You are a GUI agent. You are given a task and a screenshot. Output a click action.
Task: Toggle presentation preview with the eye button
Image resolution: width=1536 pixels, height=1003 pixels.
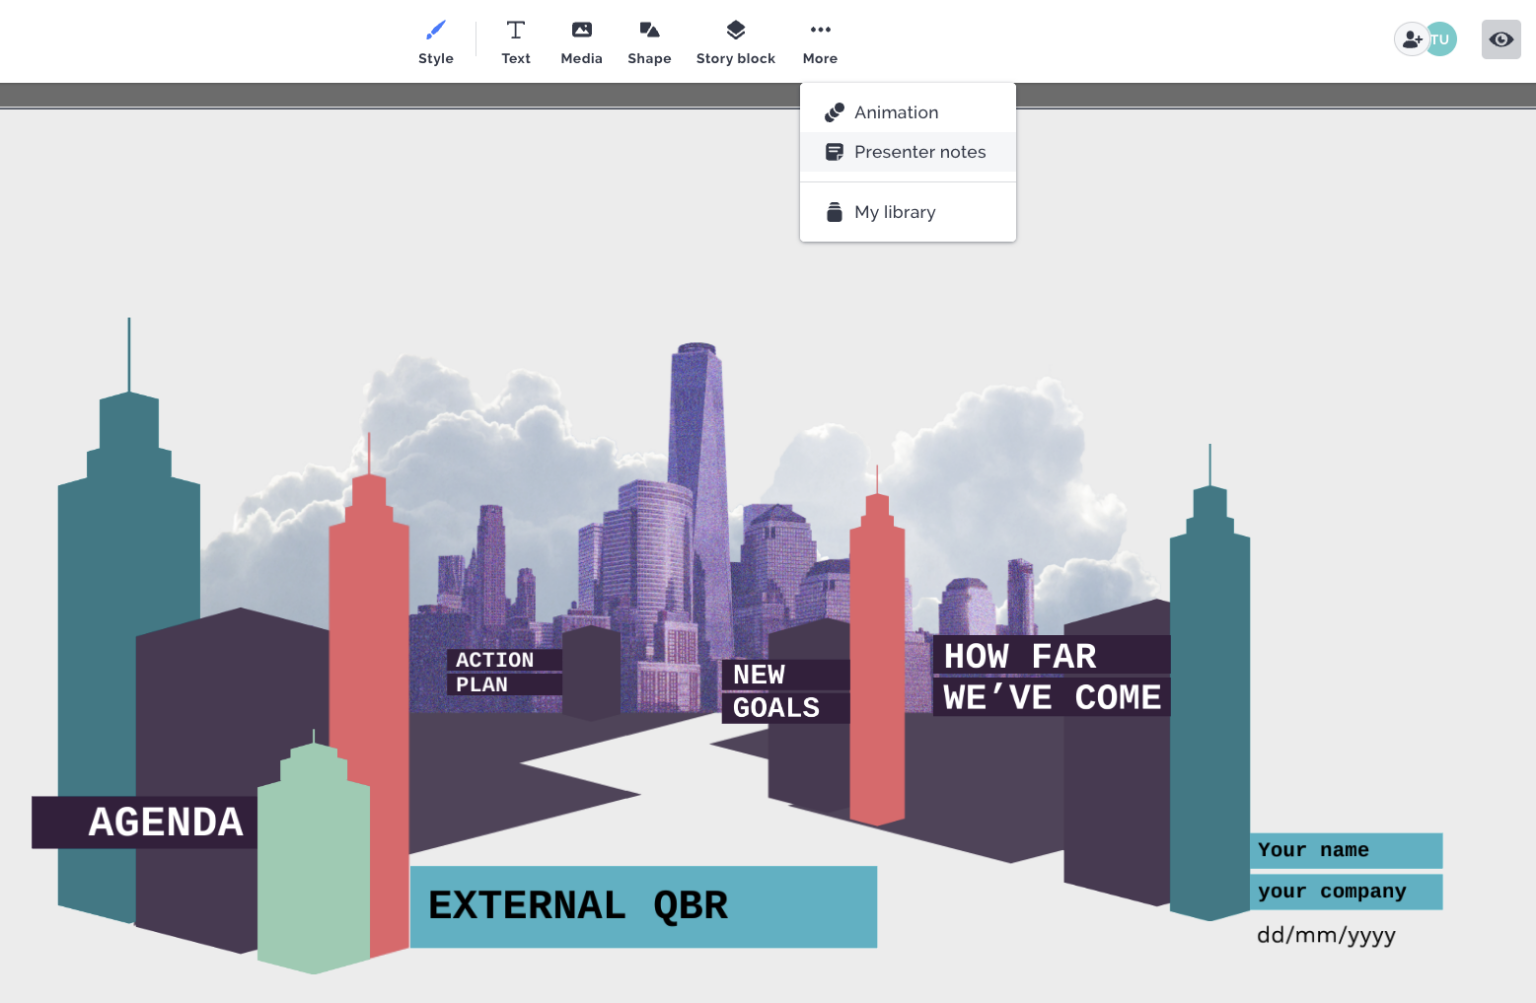coord(1500,39)
